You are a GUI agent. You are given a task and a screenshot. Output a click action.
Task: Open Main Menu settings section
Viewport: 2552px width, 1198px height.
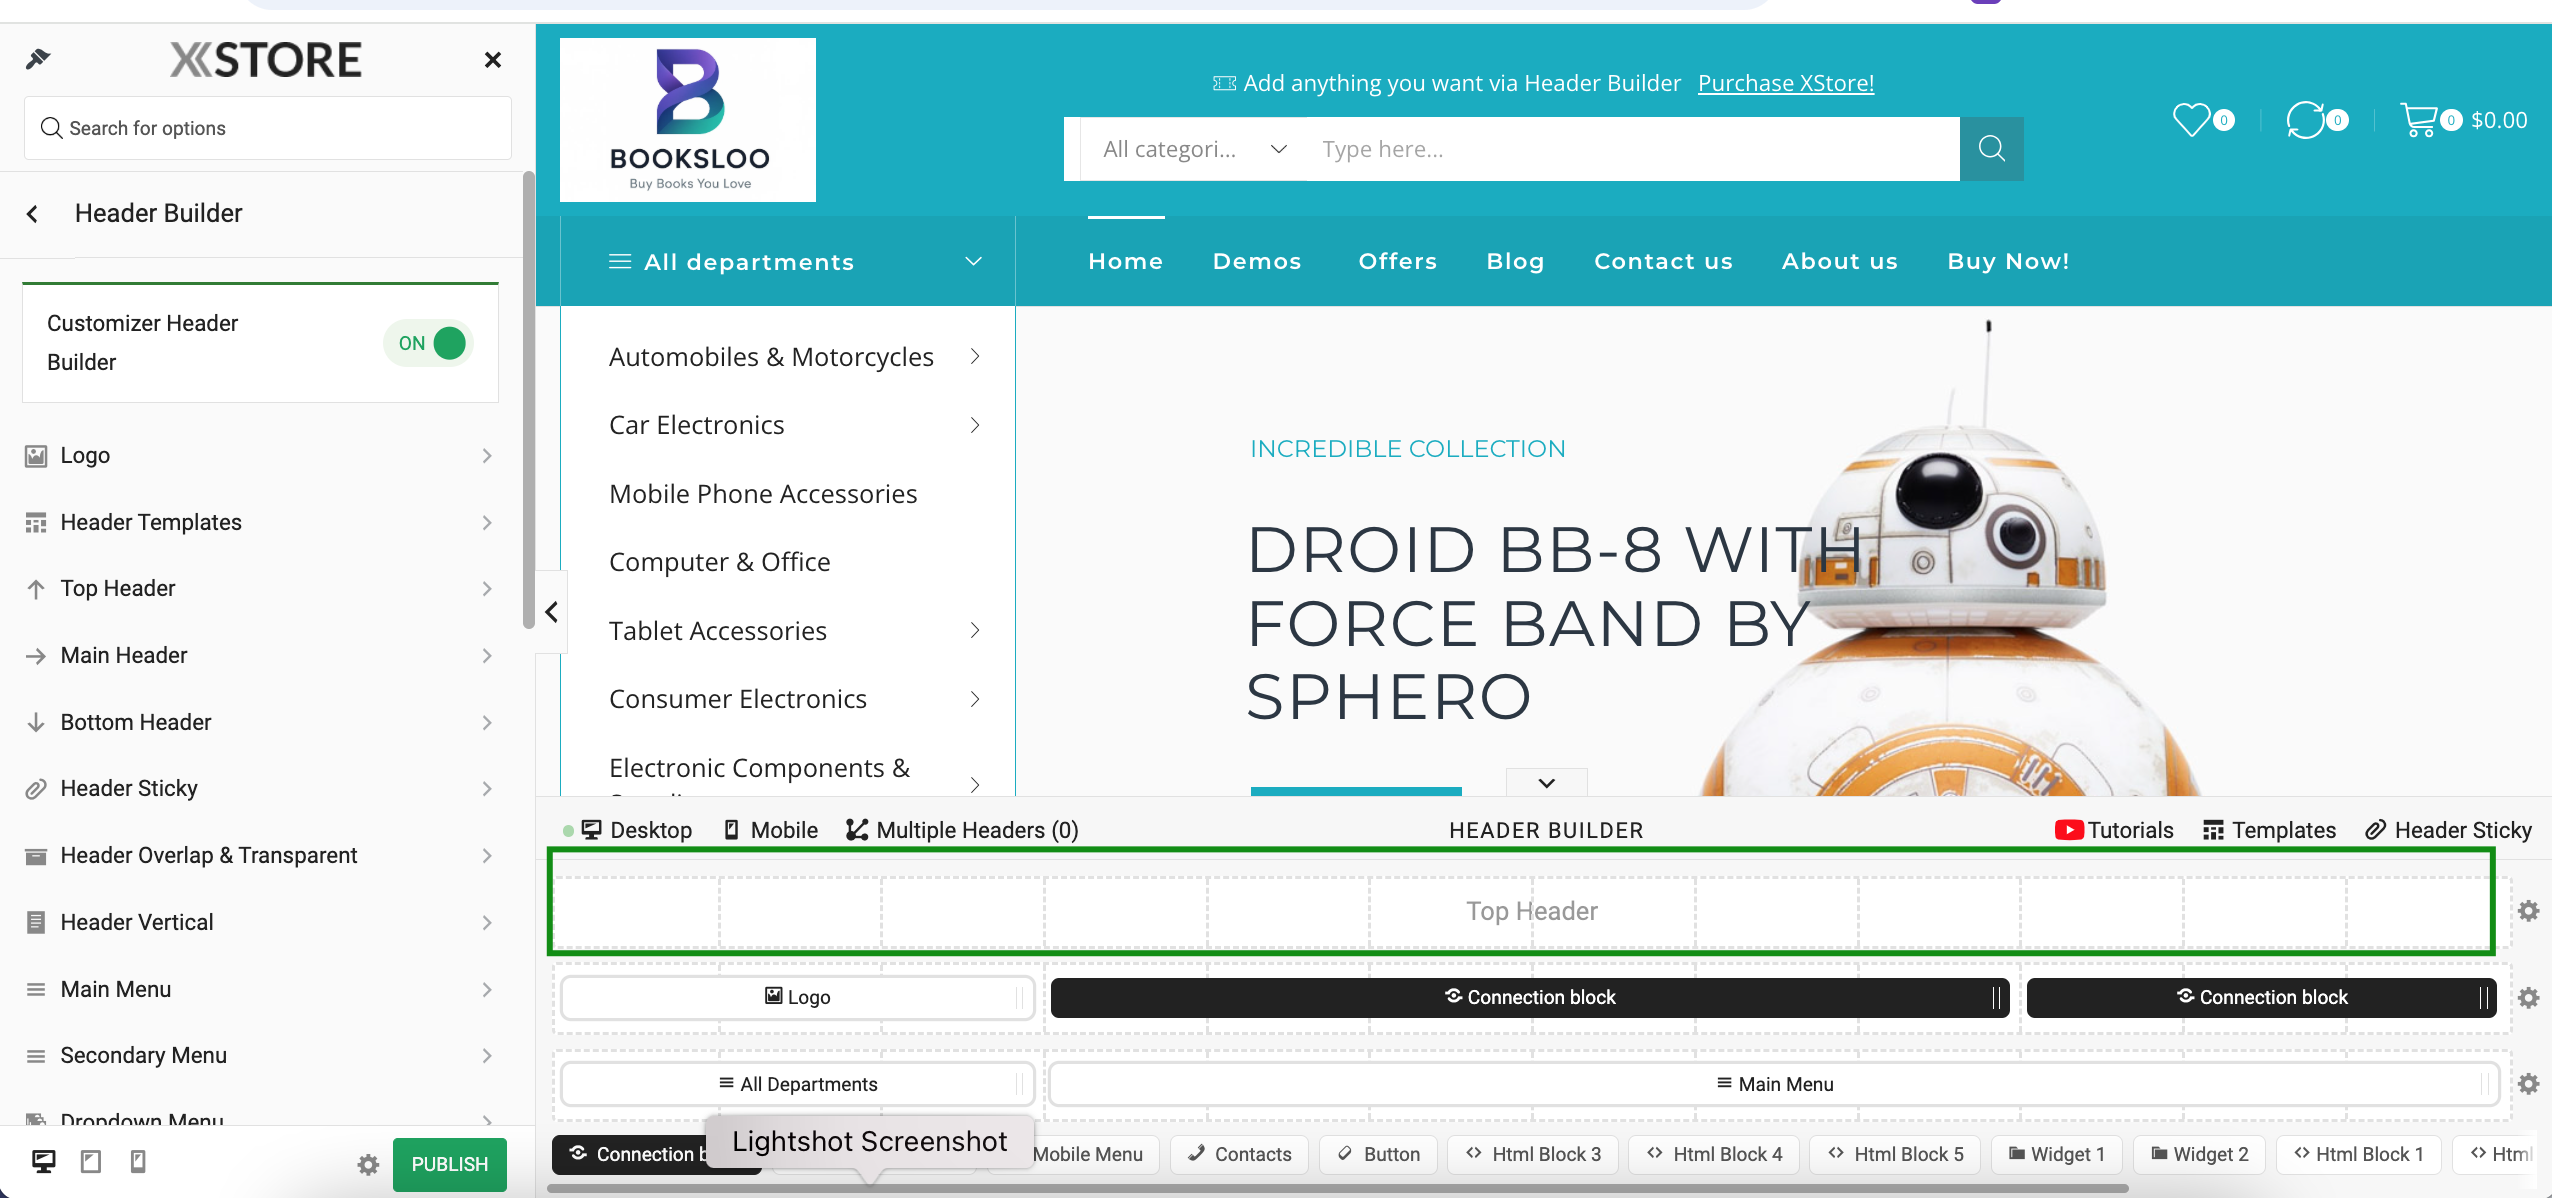click(x=260, y=989)
